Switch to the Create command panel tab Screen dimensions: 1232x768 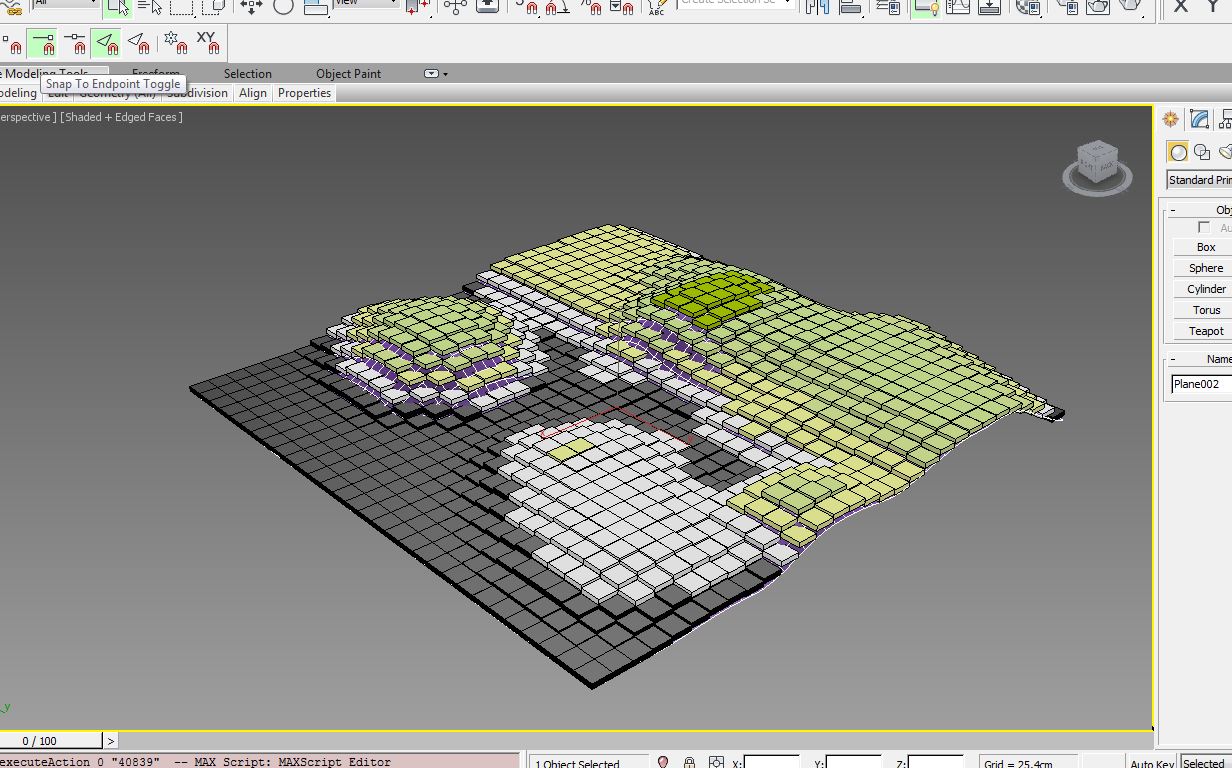tap(1170, 120)
